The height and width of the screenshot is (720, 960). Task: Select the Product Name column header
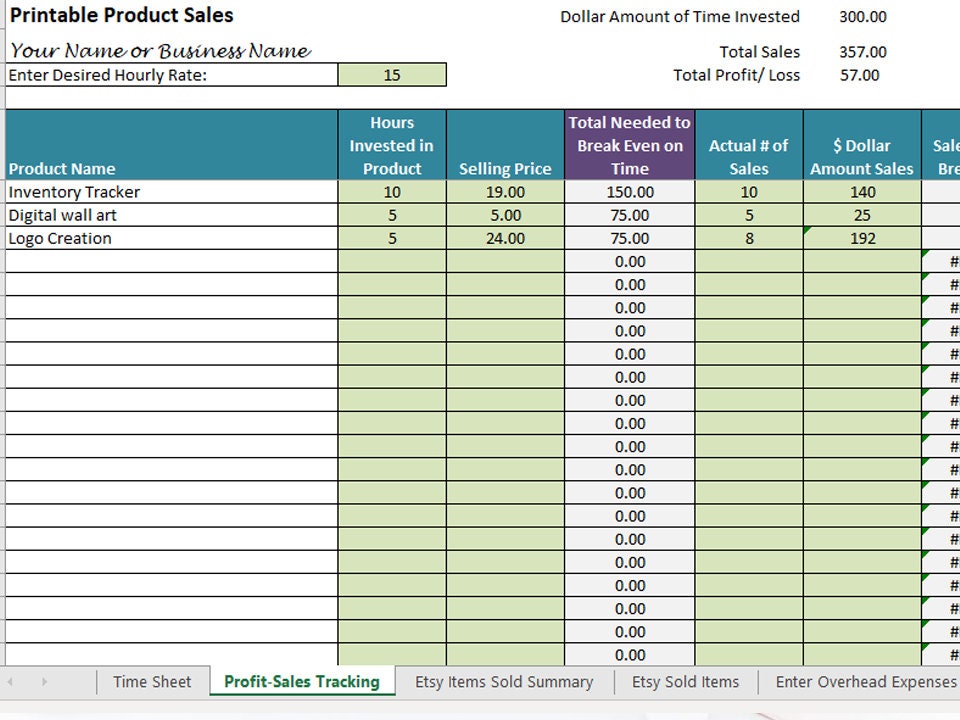click(x=60, y=168)
